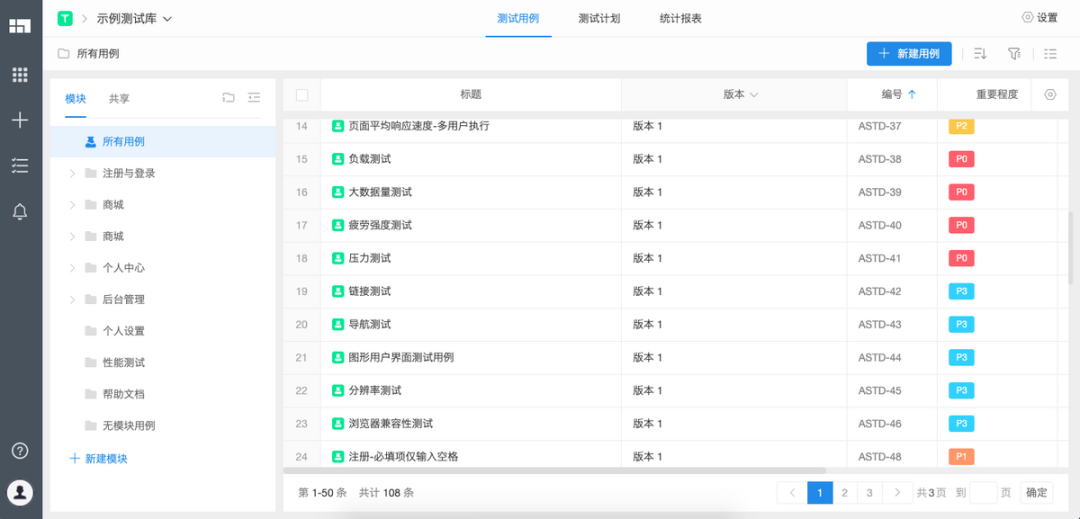Open the 浏览器兼容性测试 case title
This screenshot has width=1080, height=519.
(x=391, y=423)
